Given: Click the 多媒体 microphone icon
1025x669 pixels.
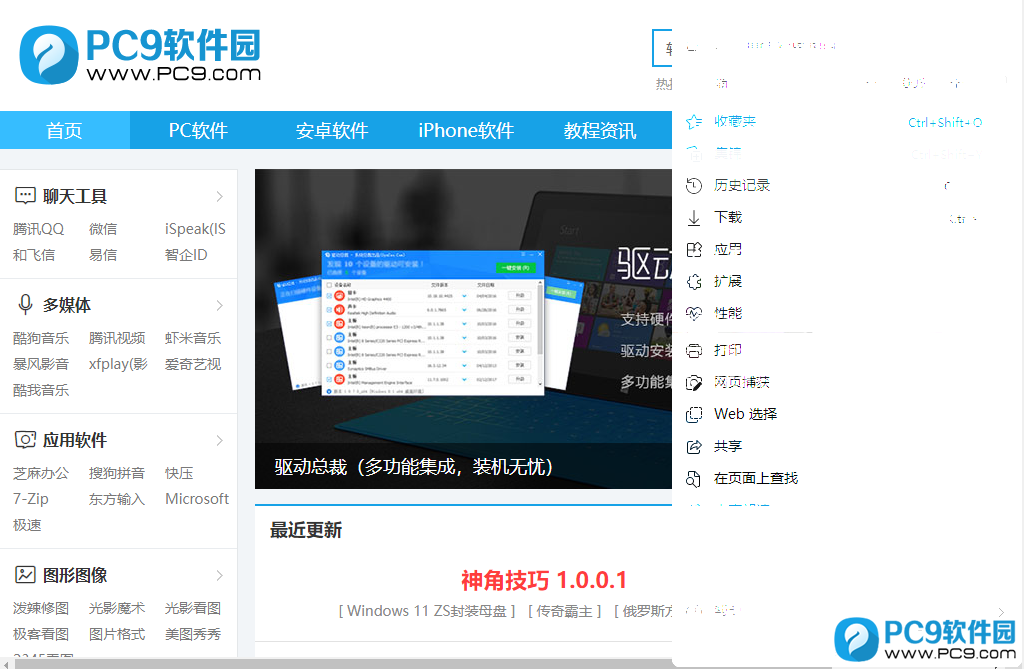Looking at the screenshot, I should pos(25,305).
